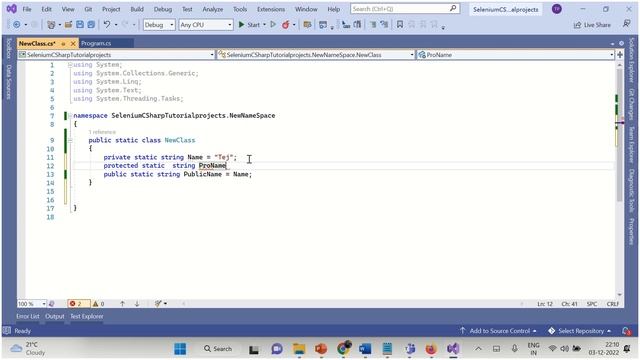This screenshot has height=360, width=640.
Task: Click the Windows taskbar Search box
Action: click(218, 349)
